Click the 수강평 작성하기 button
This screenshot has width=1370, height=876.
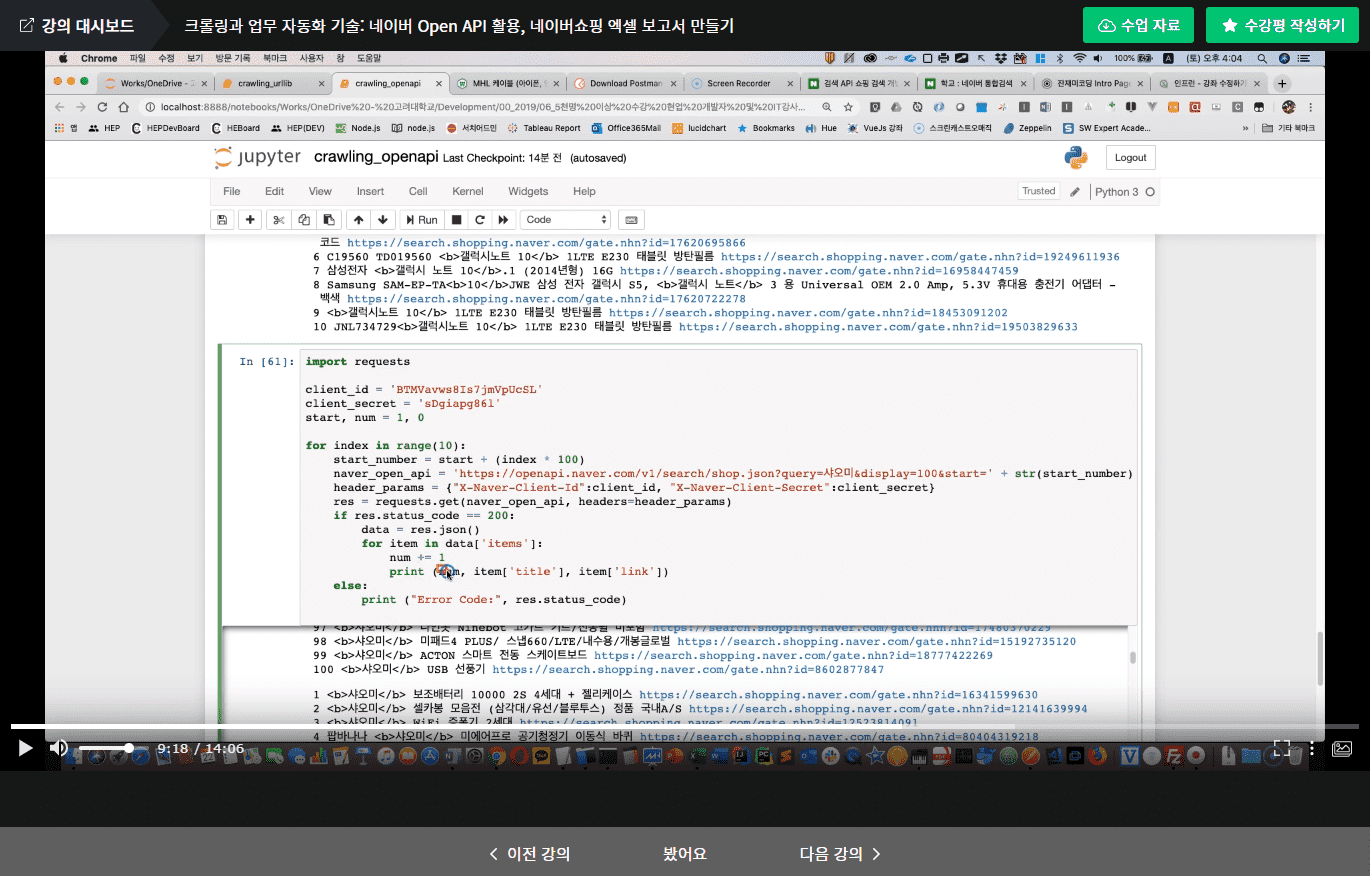tap(1284, 25)
